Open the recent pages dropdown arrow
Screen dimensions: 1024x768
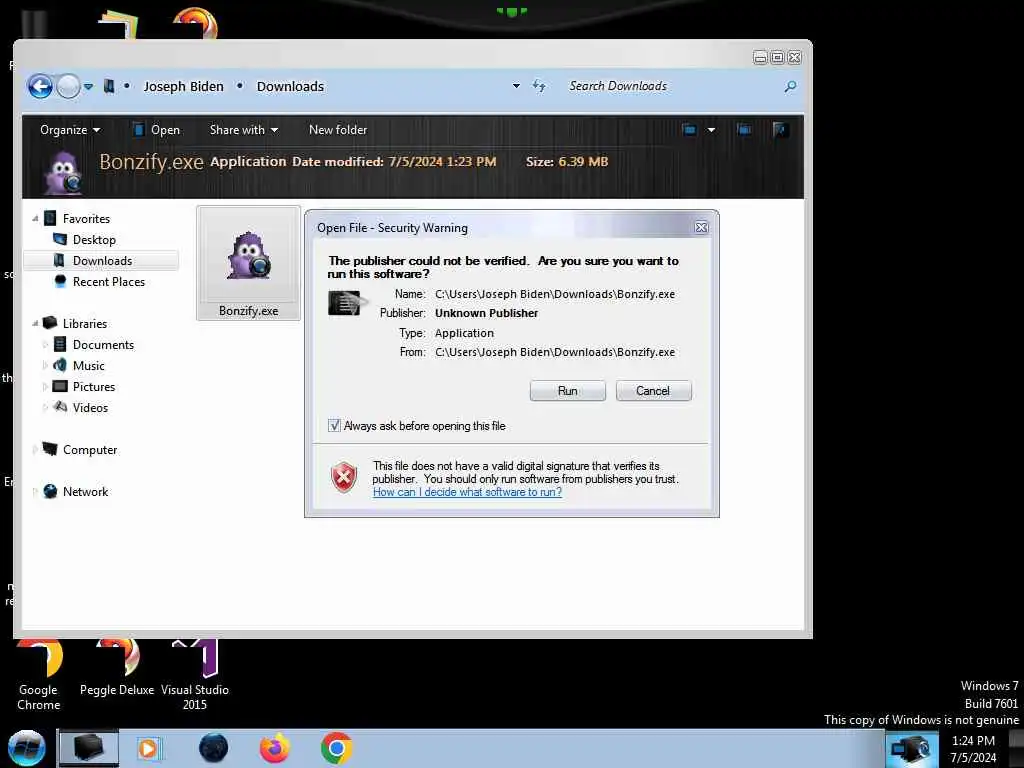coord(88,86)
